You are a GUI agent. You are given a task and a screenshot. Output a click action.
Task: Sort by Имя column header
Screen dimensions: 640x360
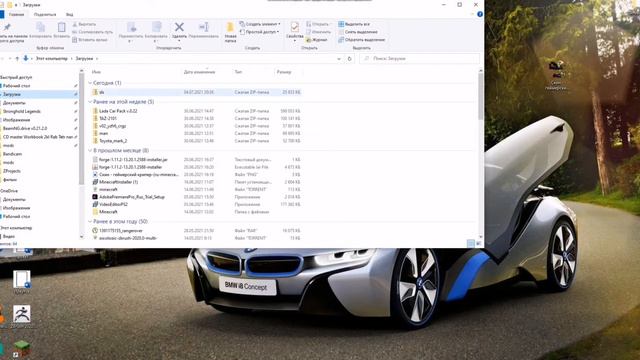pyautogui.click(x=96, y=72)
